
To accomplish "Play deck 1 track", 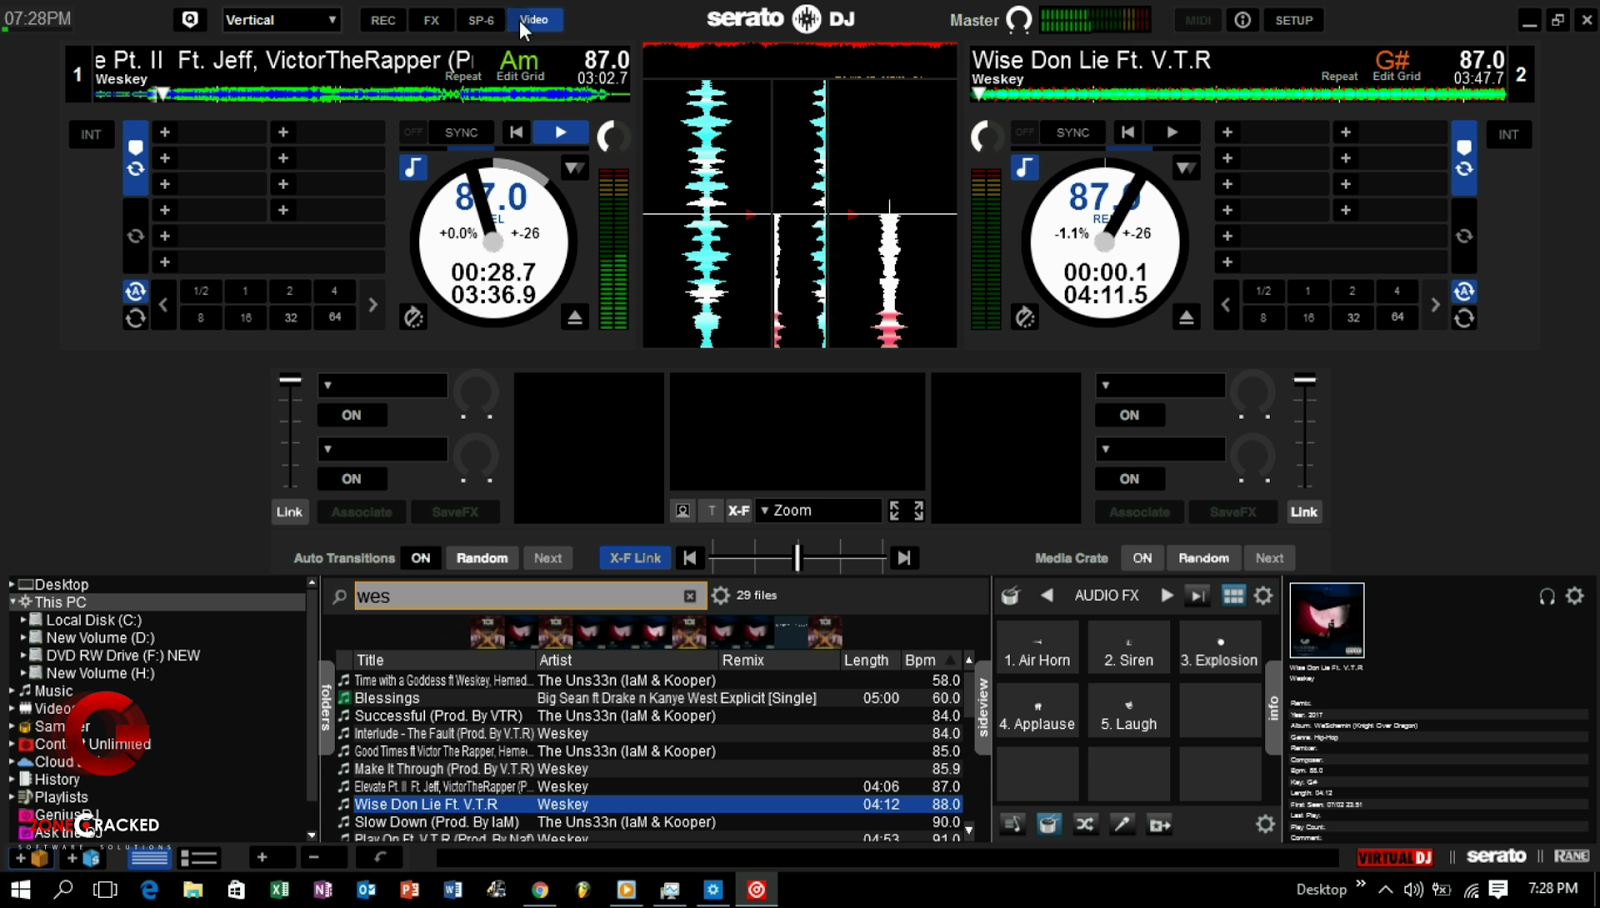I will 561,132.
